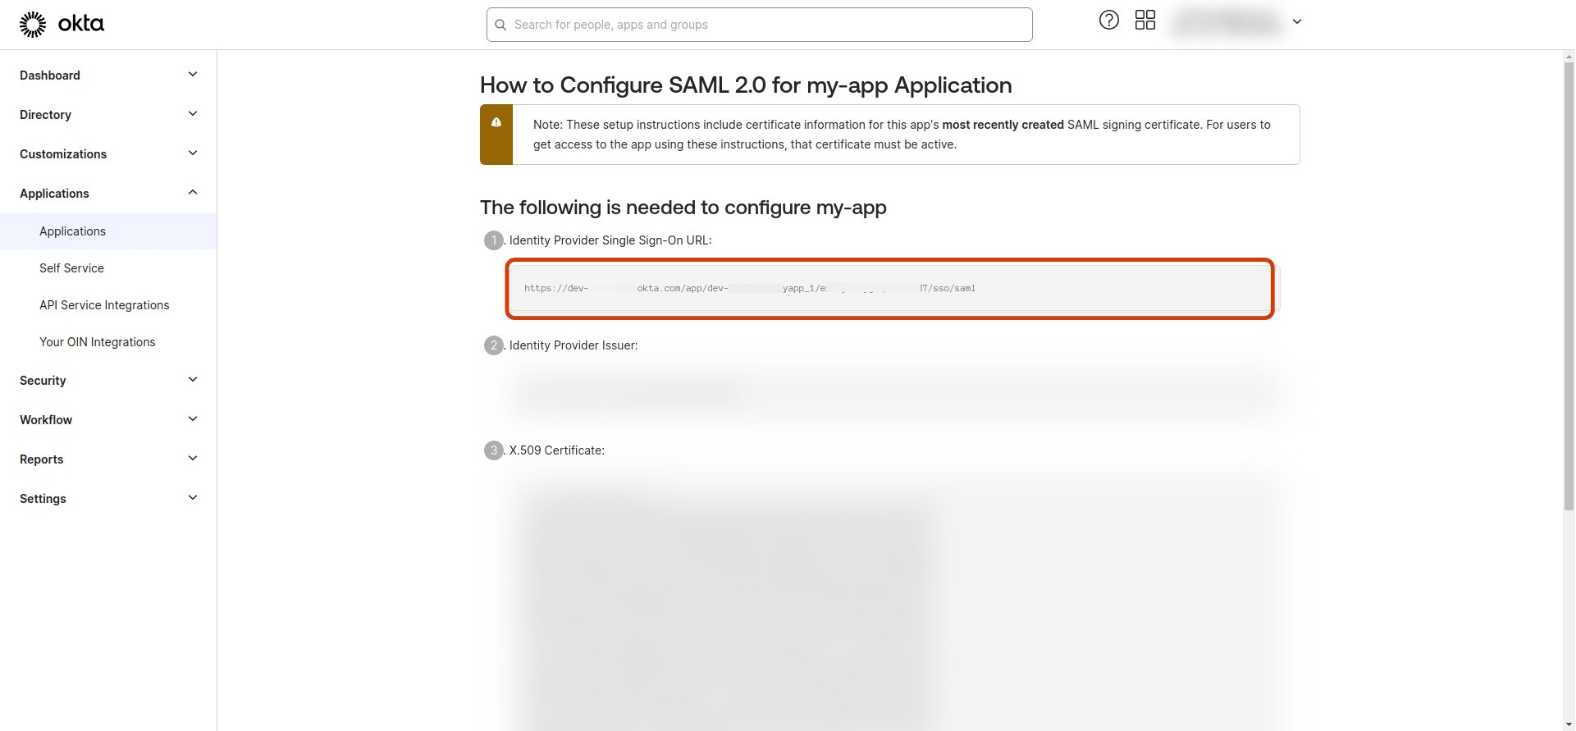Collapse the Applications menu chevron
The height and width of the screenshot is (731, 1576).
193,193
